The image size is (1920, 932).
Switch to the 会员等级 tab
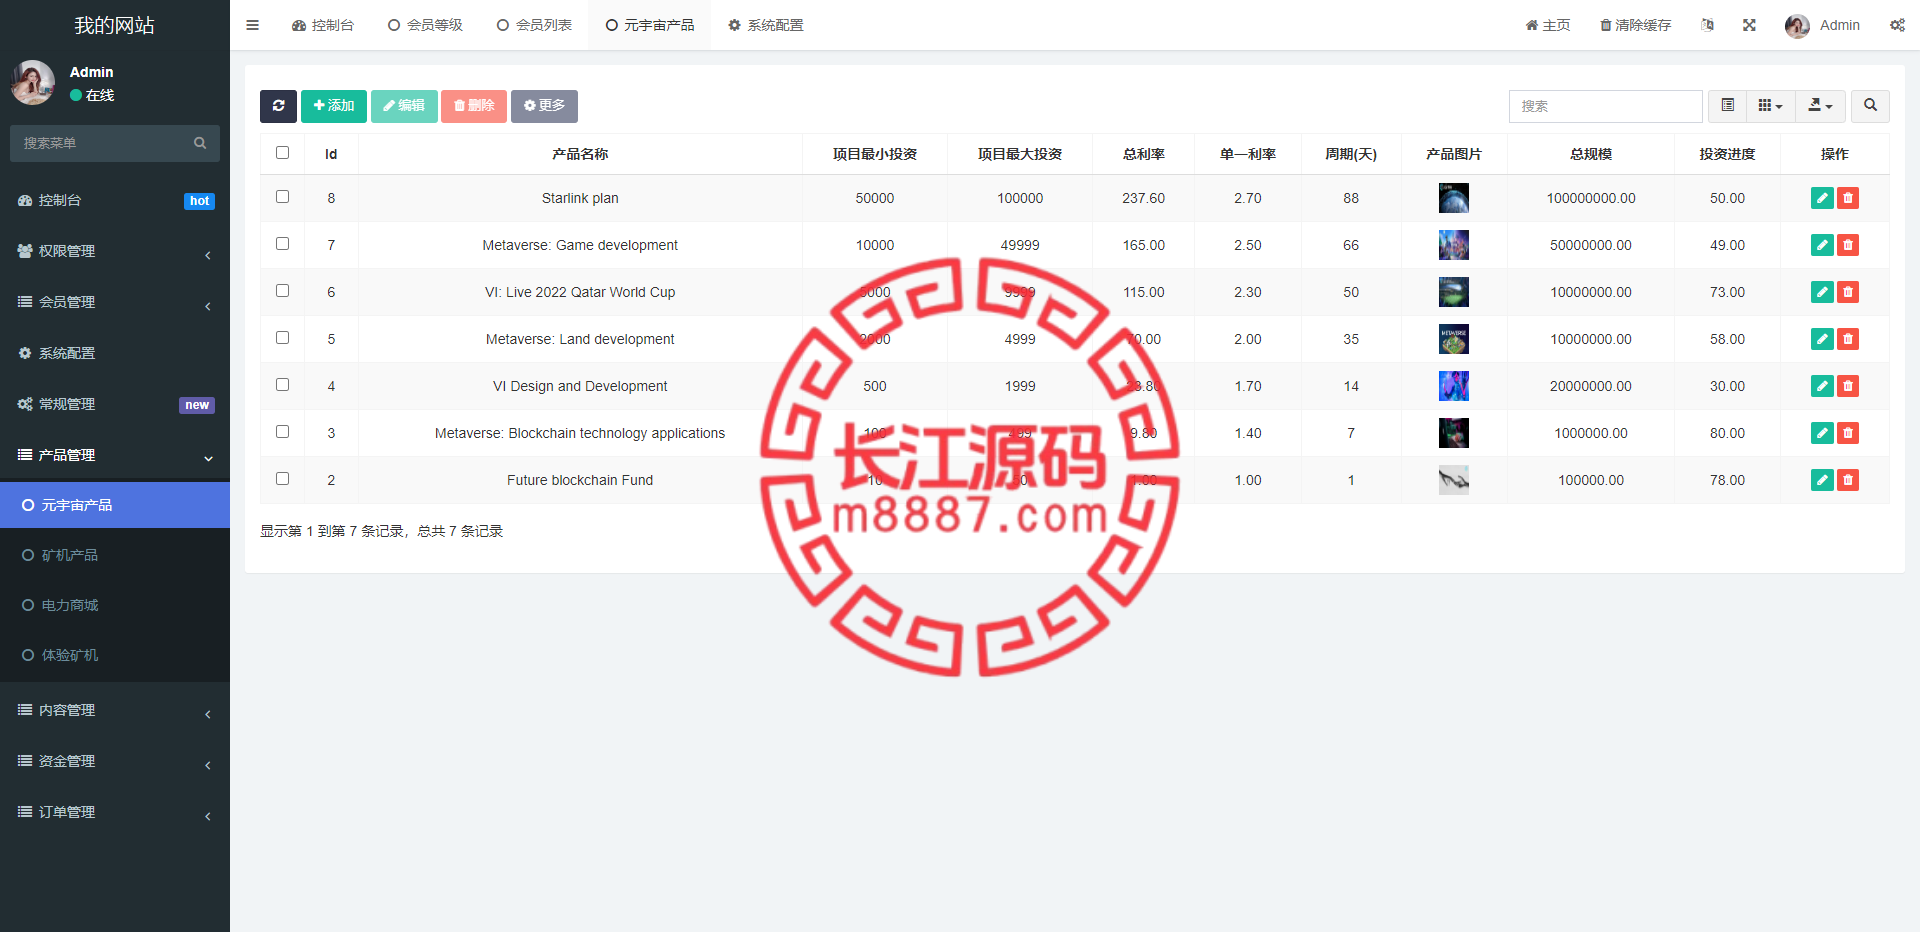coord(425,25)
